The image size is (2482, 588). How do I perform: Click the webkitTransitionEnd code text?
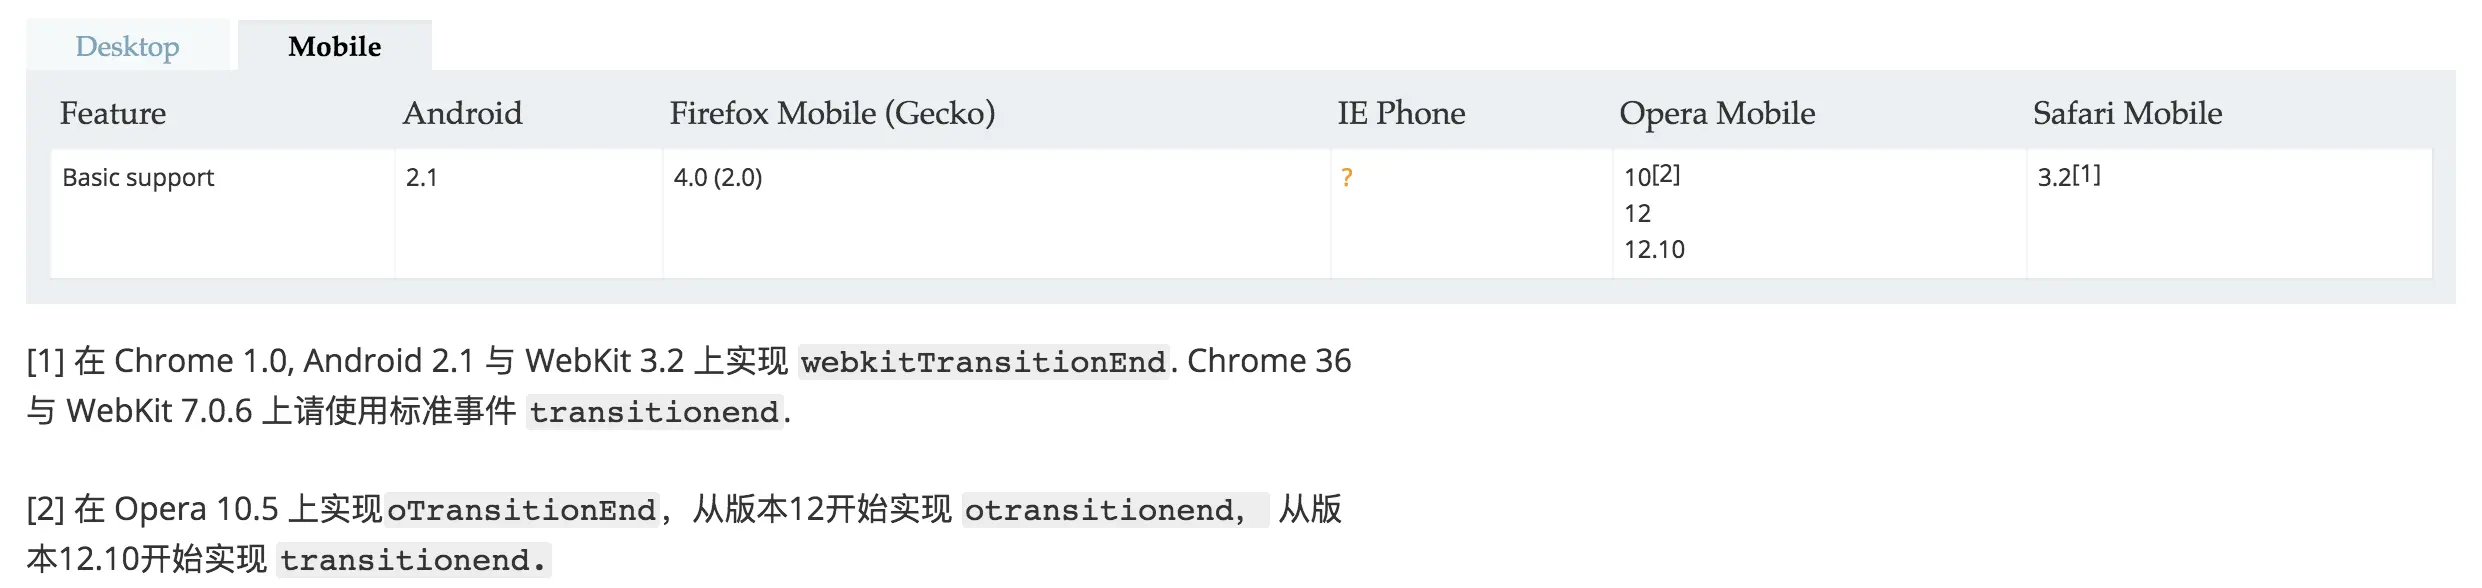[x=984, y=362]
